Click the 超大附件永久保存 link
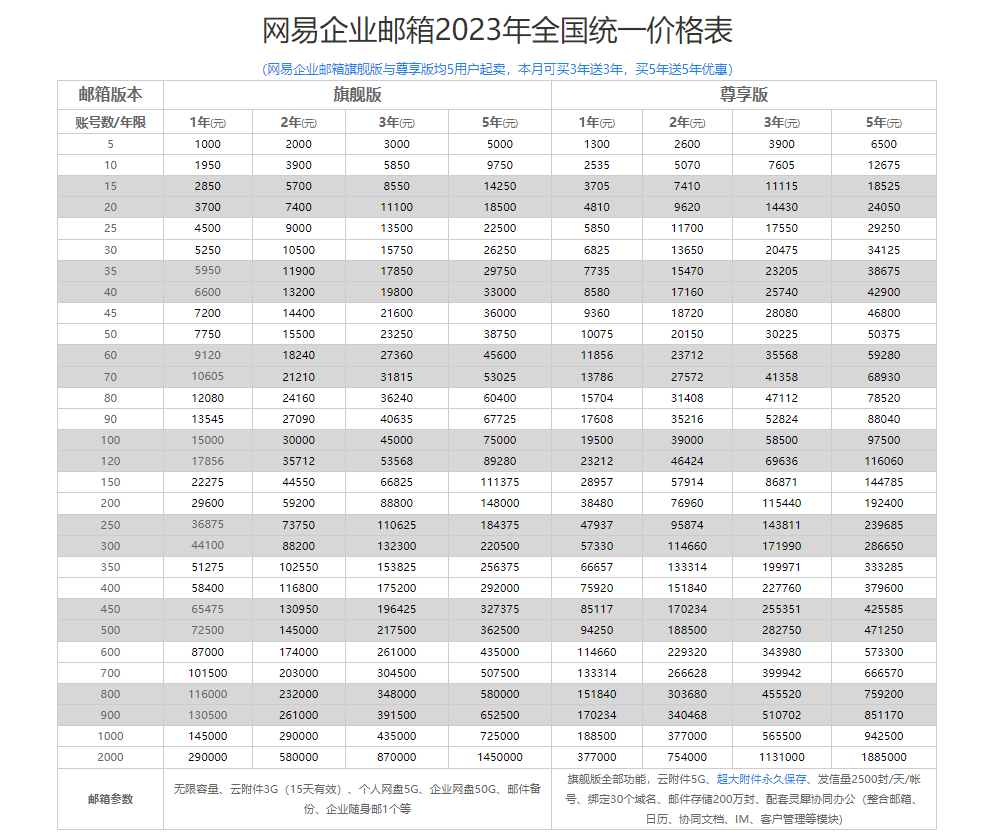The width and height of the screenshot is (981, 835). point(763,778)
